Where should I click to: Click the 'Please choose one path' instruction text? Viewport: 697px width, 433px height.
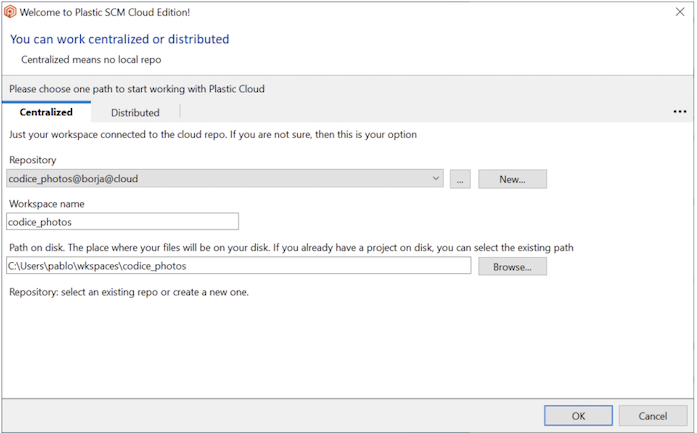[x=137, y=88]
